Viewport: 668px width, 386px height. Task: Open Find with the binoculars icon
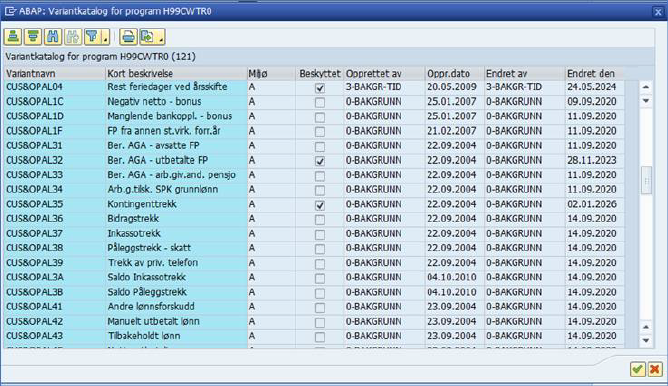[x=53, y=37]
